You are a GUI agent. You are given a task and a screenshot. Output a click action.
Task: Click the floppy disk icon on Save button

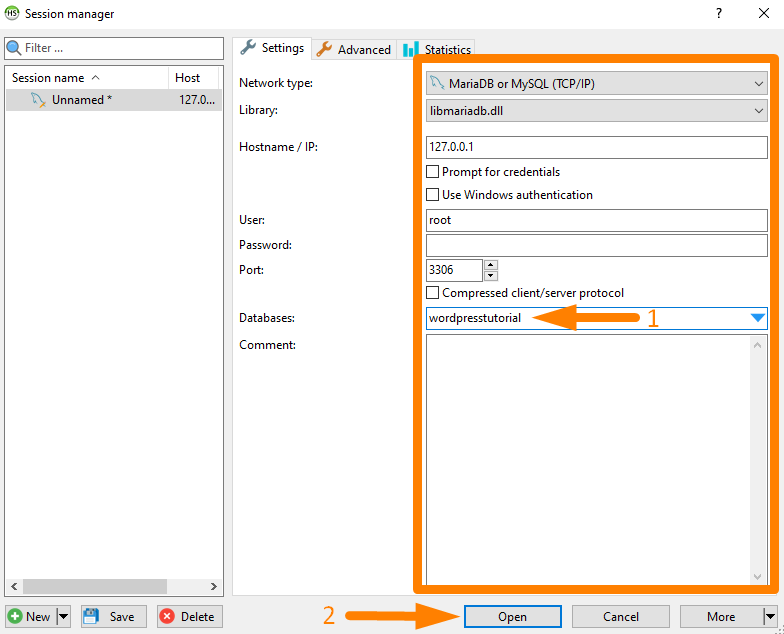pyautogui.click(x=91, y=616)
